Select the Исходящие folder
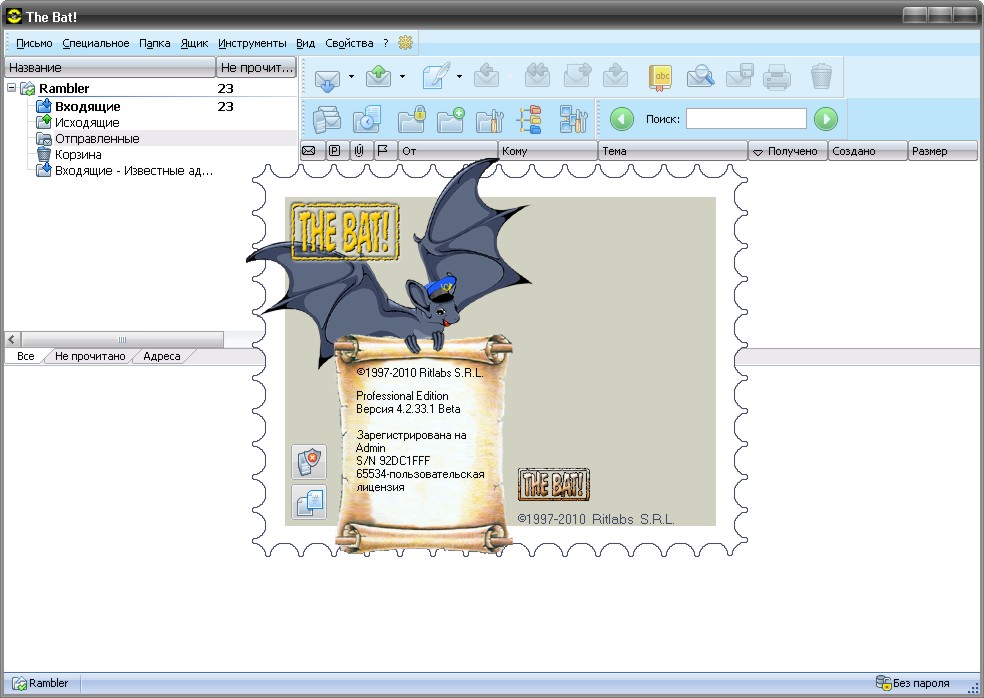The height and width of the screenshot is (698, 984). tap(87, 123)
